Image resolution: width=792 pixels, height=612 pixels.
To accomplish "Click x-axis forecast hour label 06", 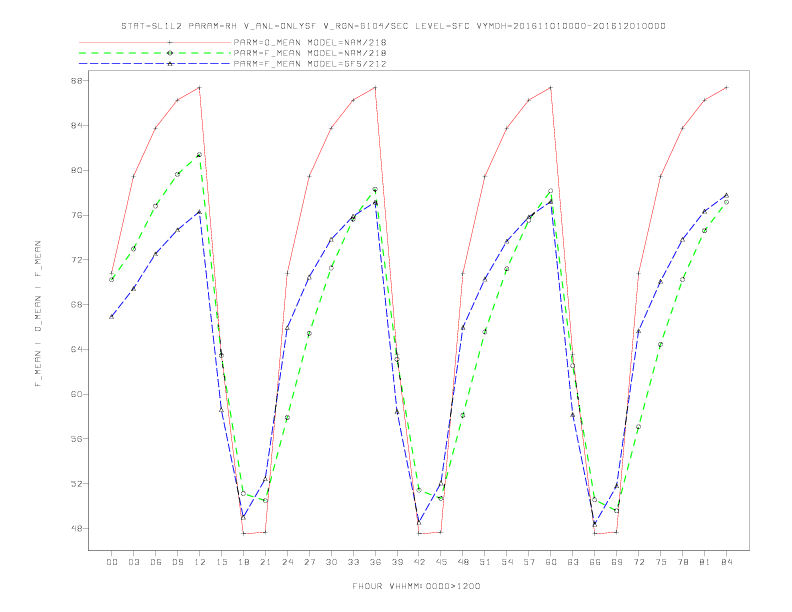I will click(156, 562).
